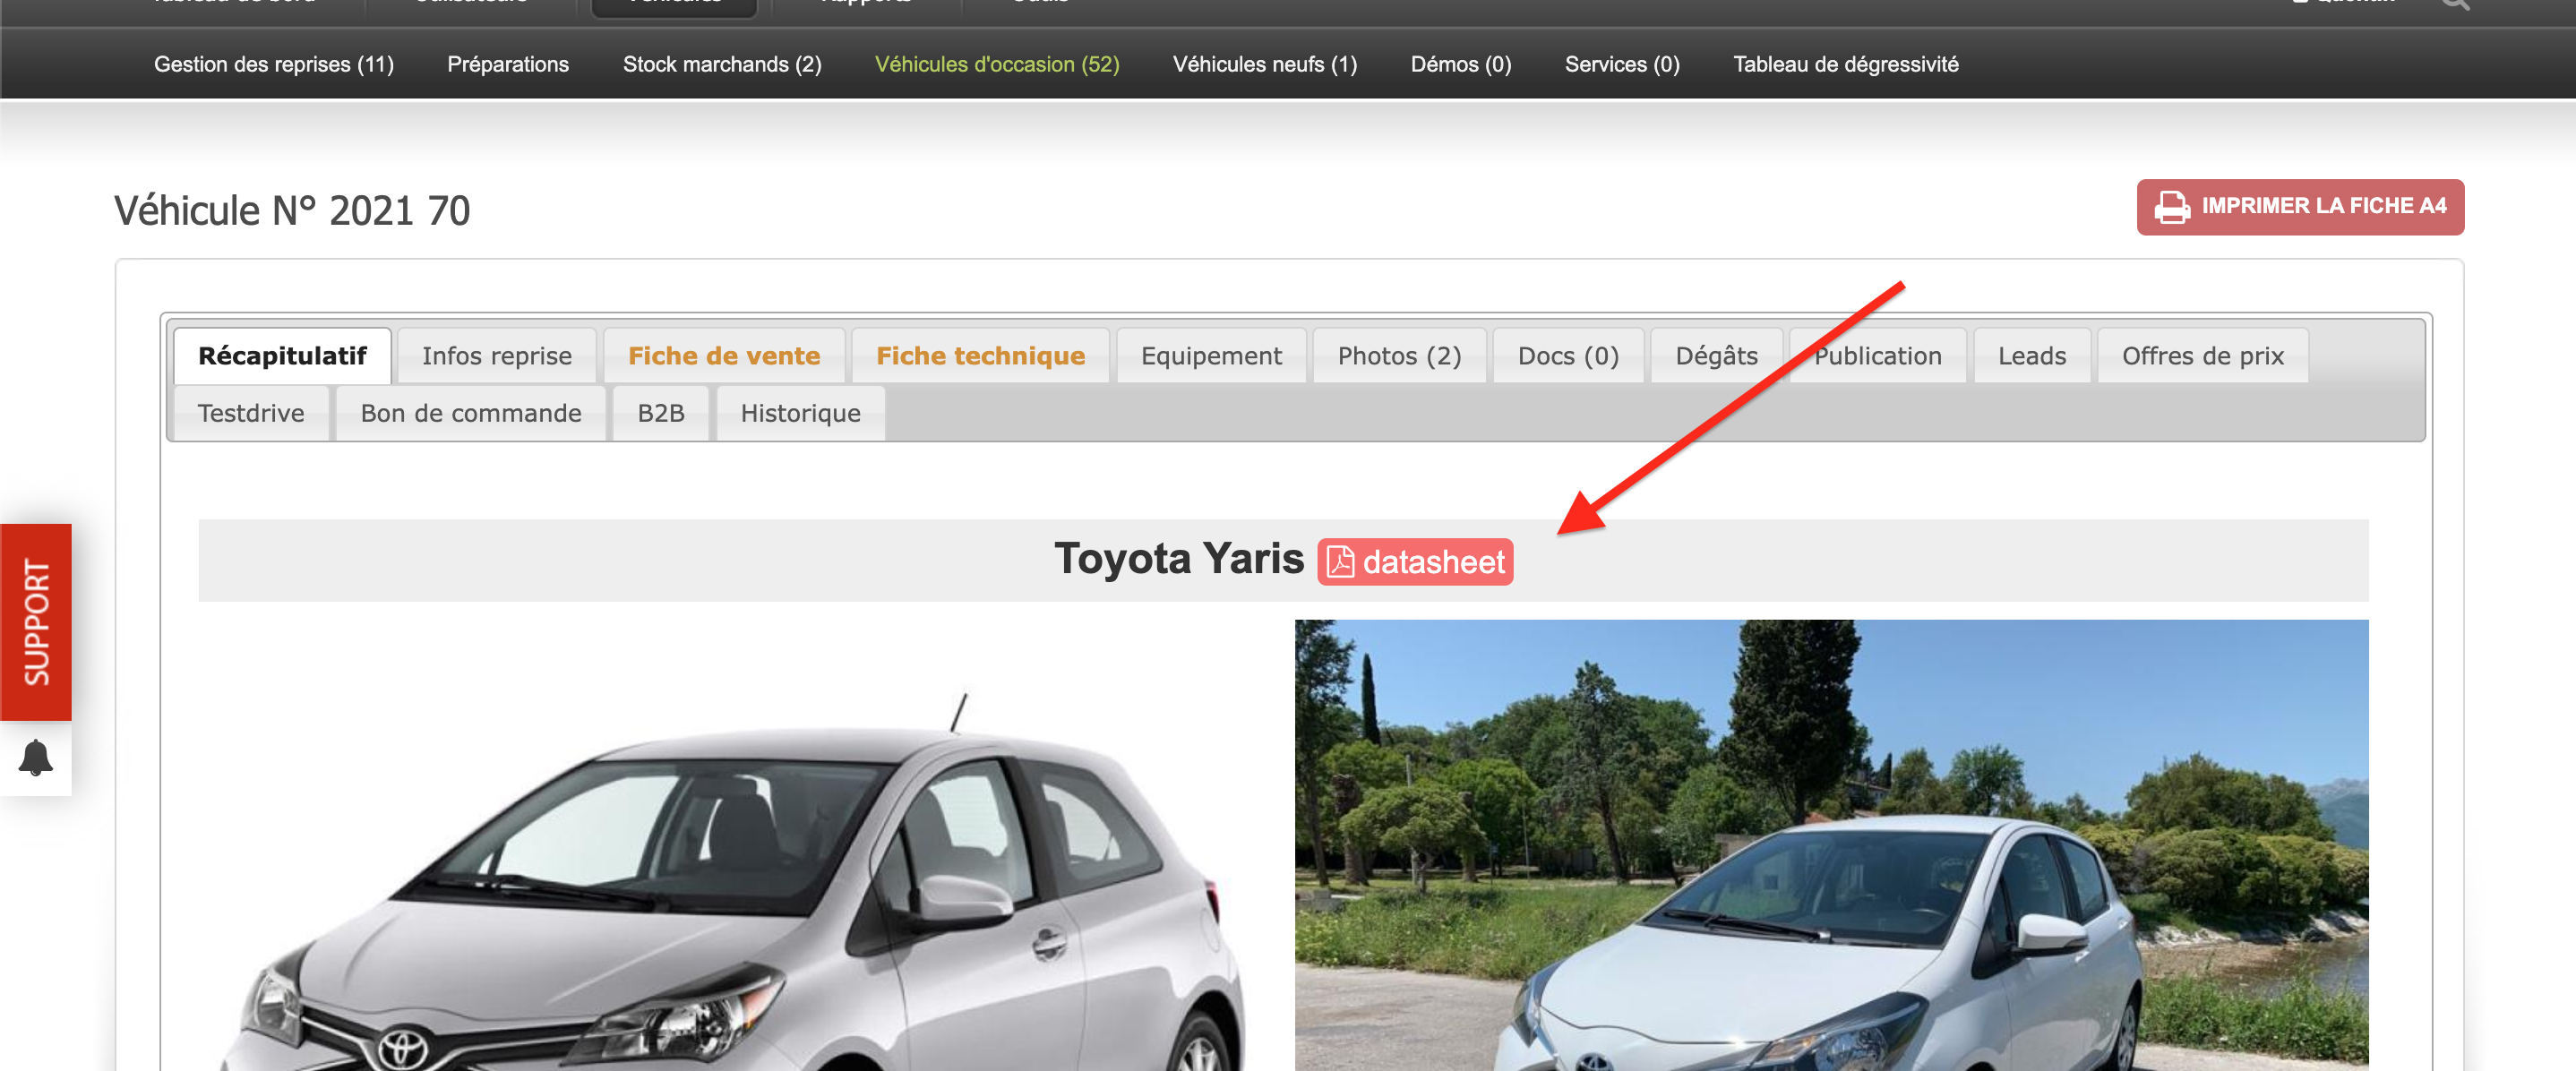The width and height of the screenshot is (2576, 1071).
Task: Select the B2B tab
Action: coord(661,413)
